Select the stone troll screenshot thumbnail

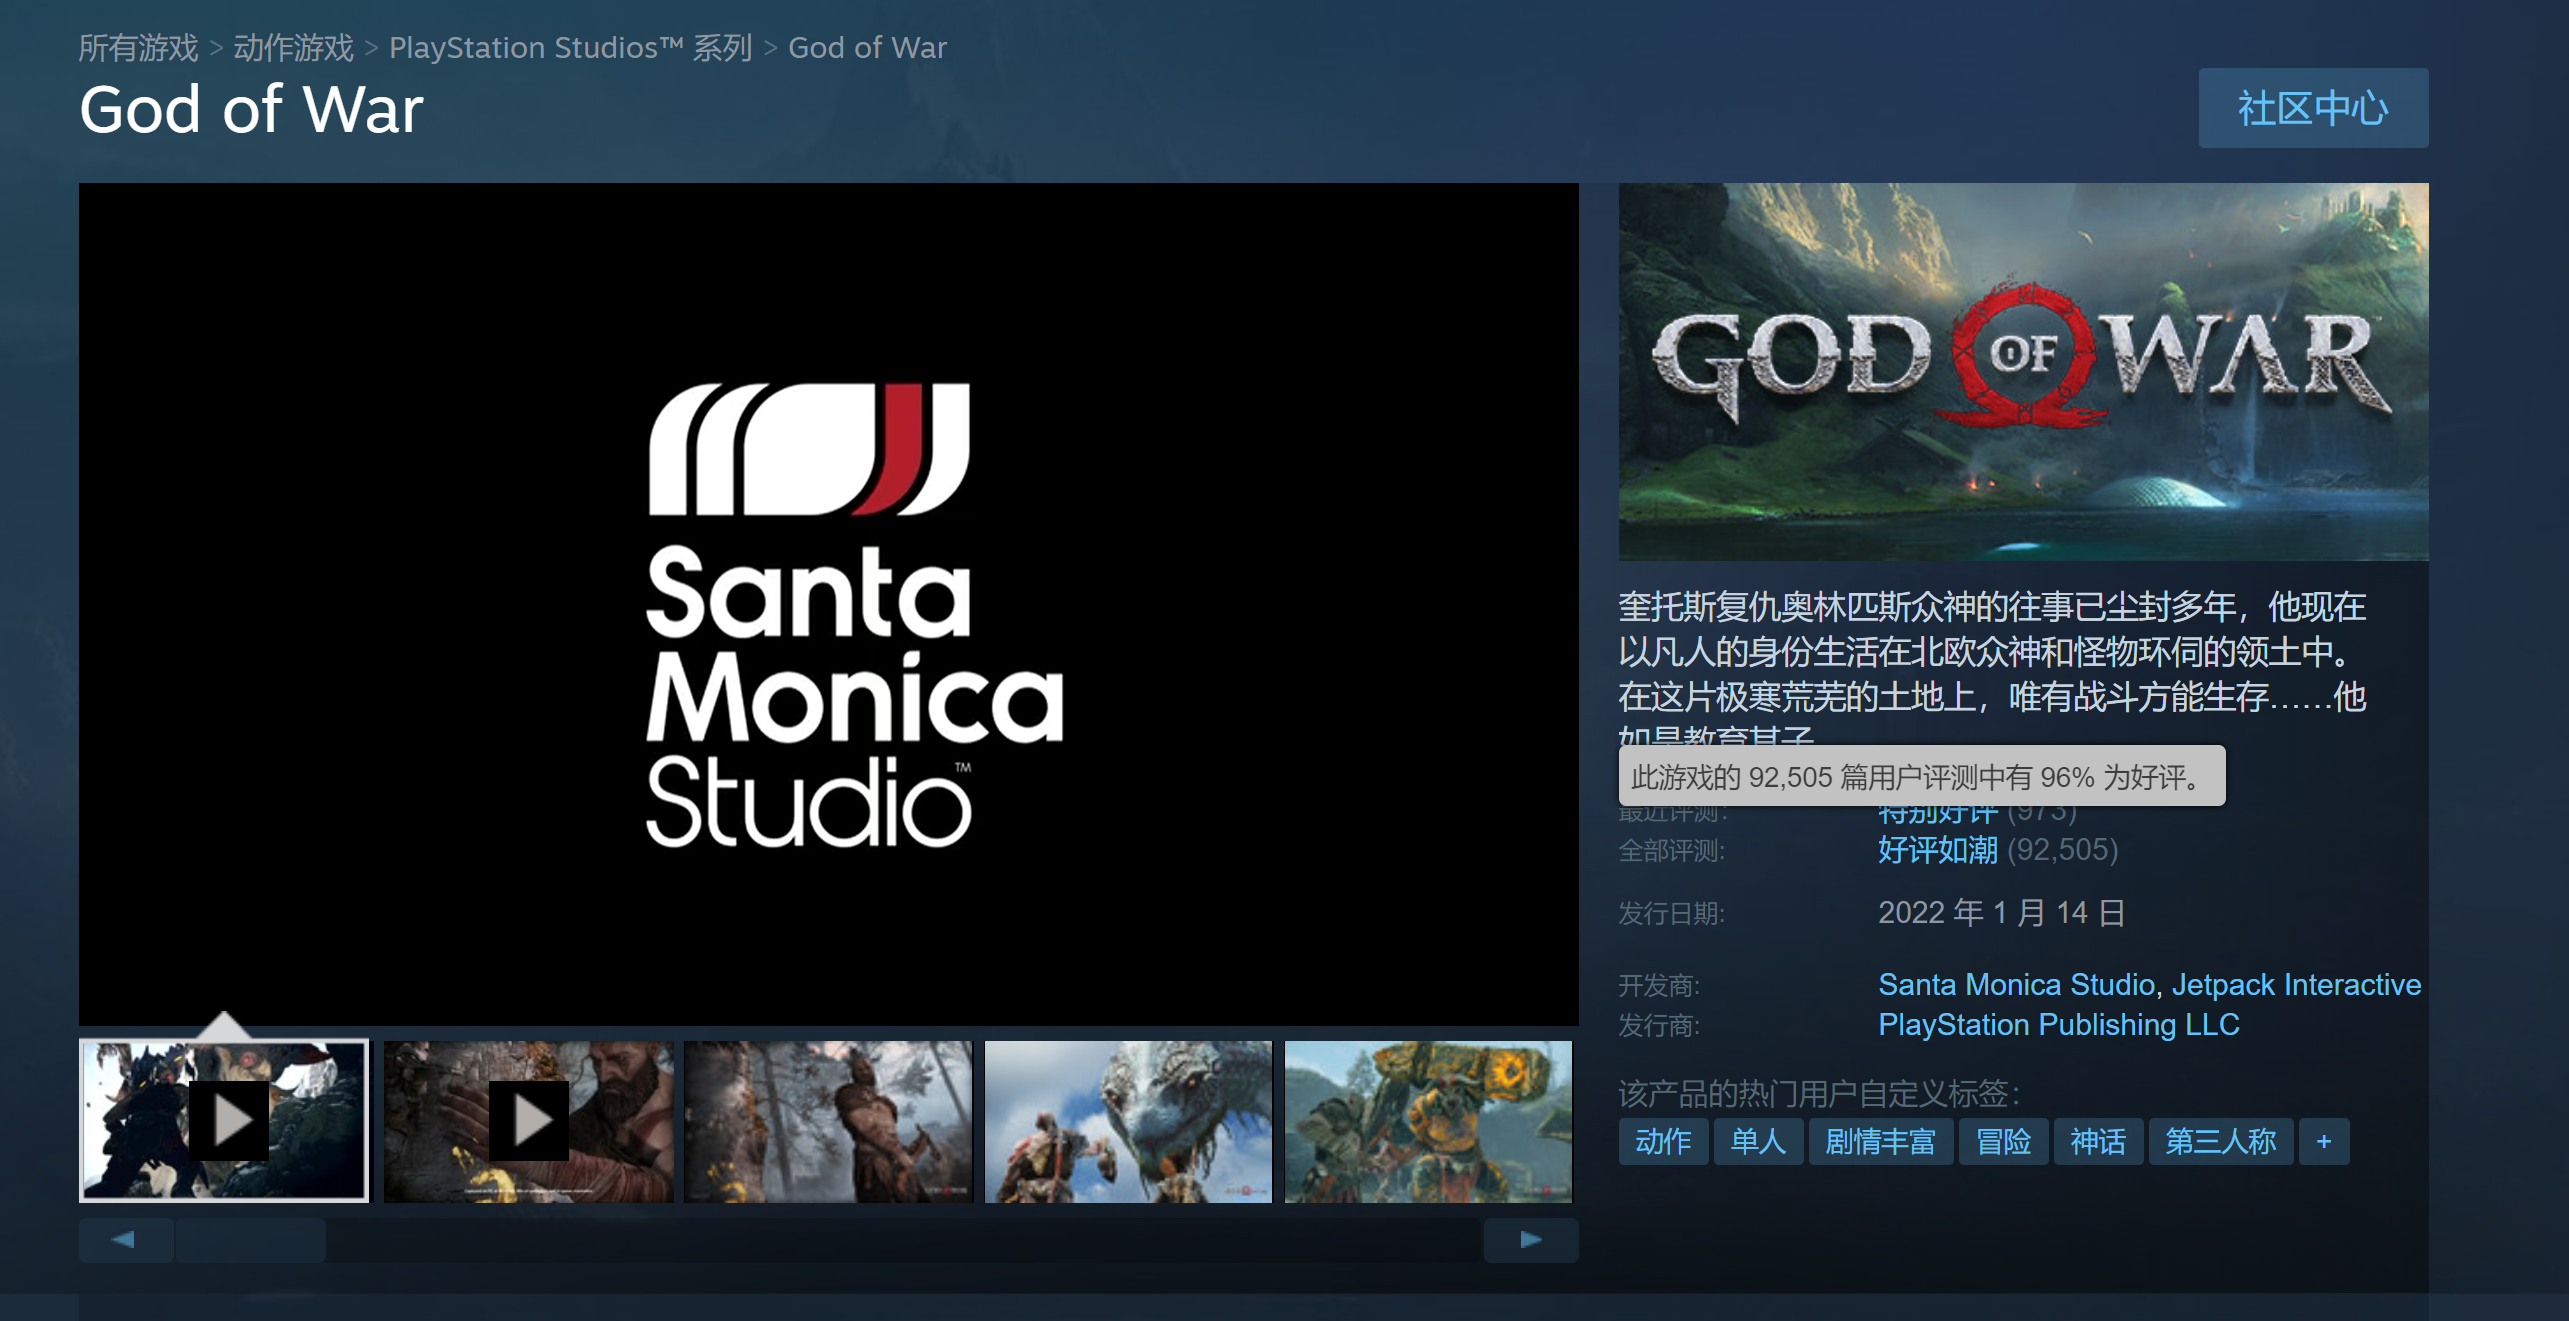[x=1428, y=1120]
